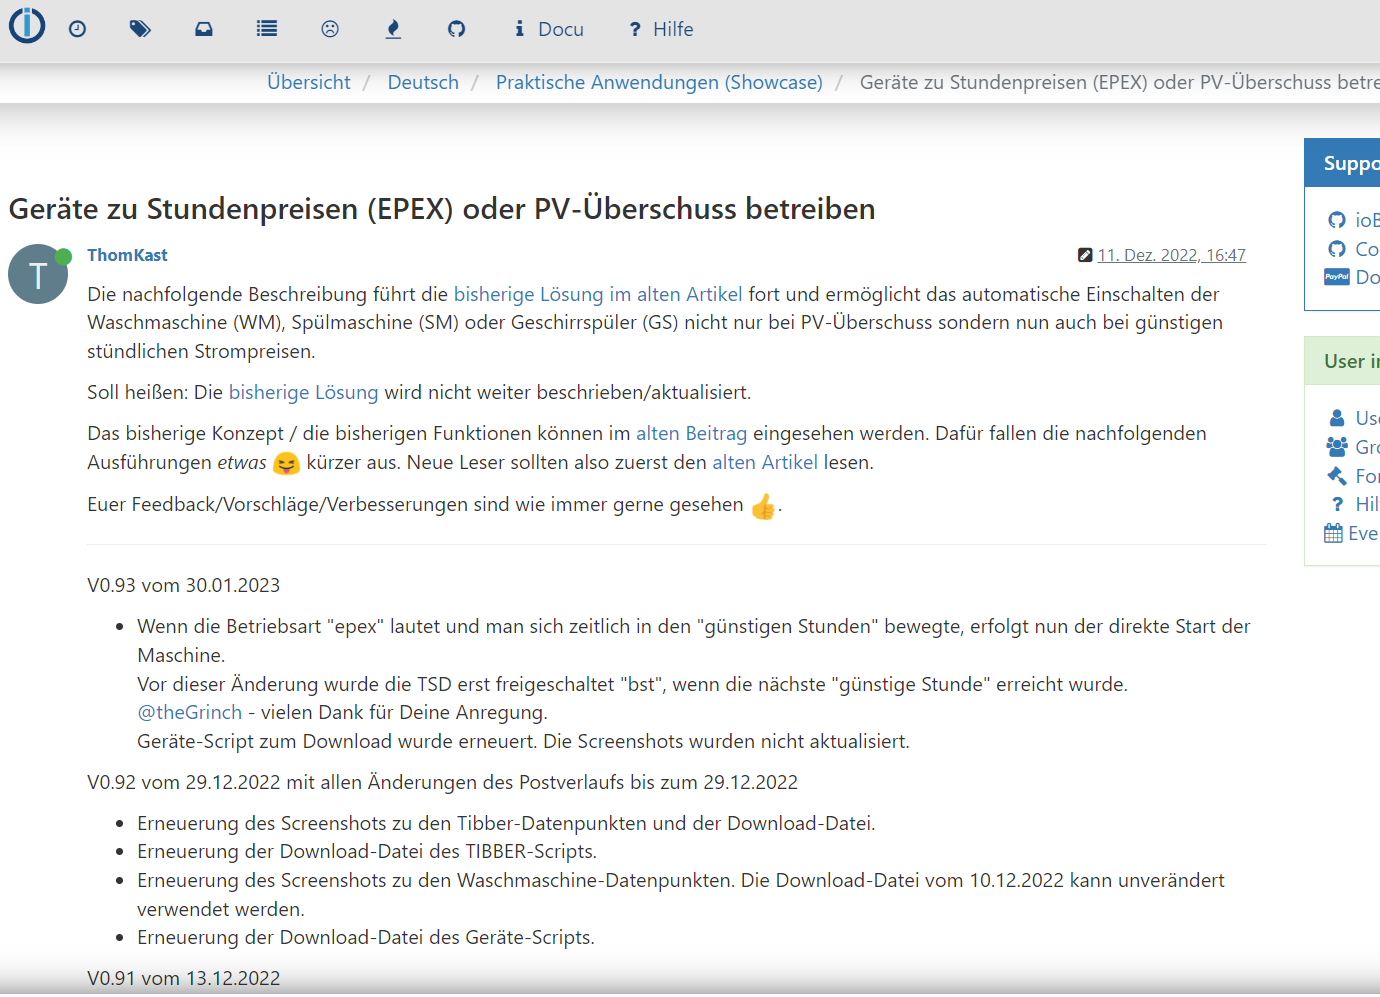
Task: Open the Hilfe menu item
Action: pos(661,29)
